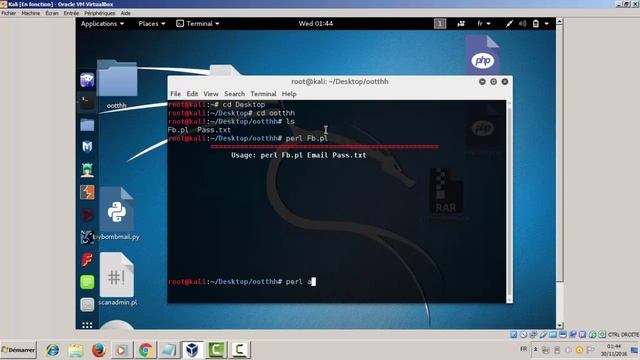This screenshot has height=360, width=640.
Task: Click the 'Fb.pl Pass.txt' listing line
Action: tap(199, 130)
